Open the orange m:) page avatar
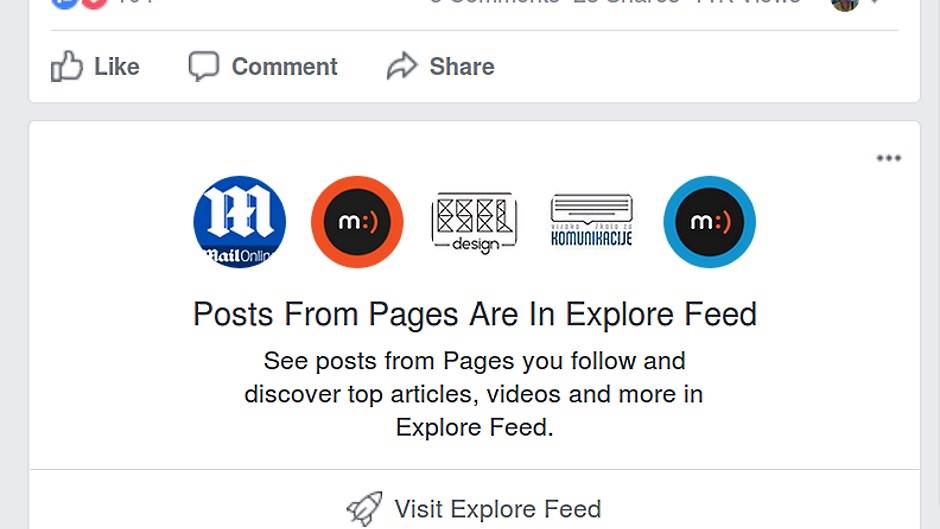The width and height of the screenshot is (940, 529). pos(357,222)
